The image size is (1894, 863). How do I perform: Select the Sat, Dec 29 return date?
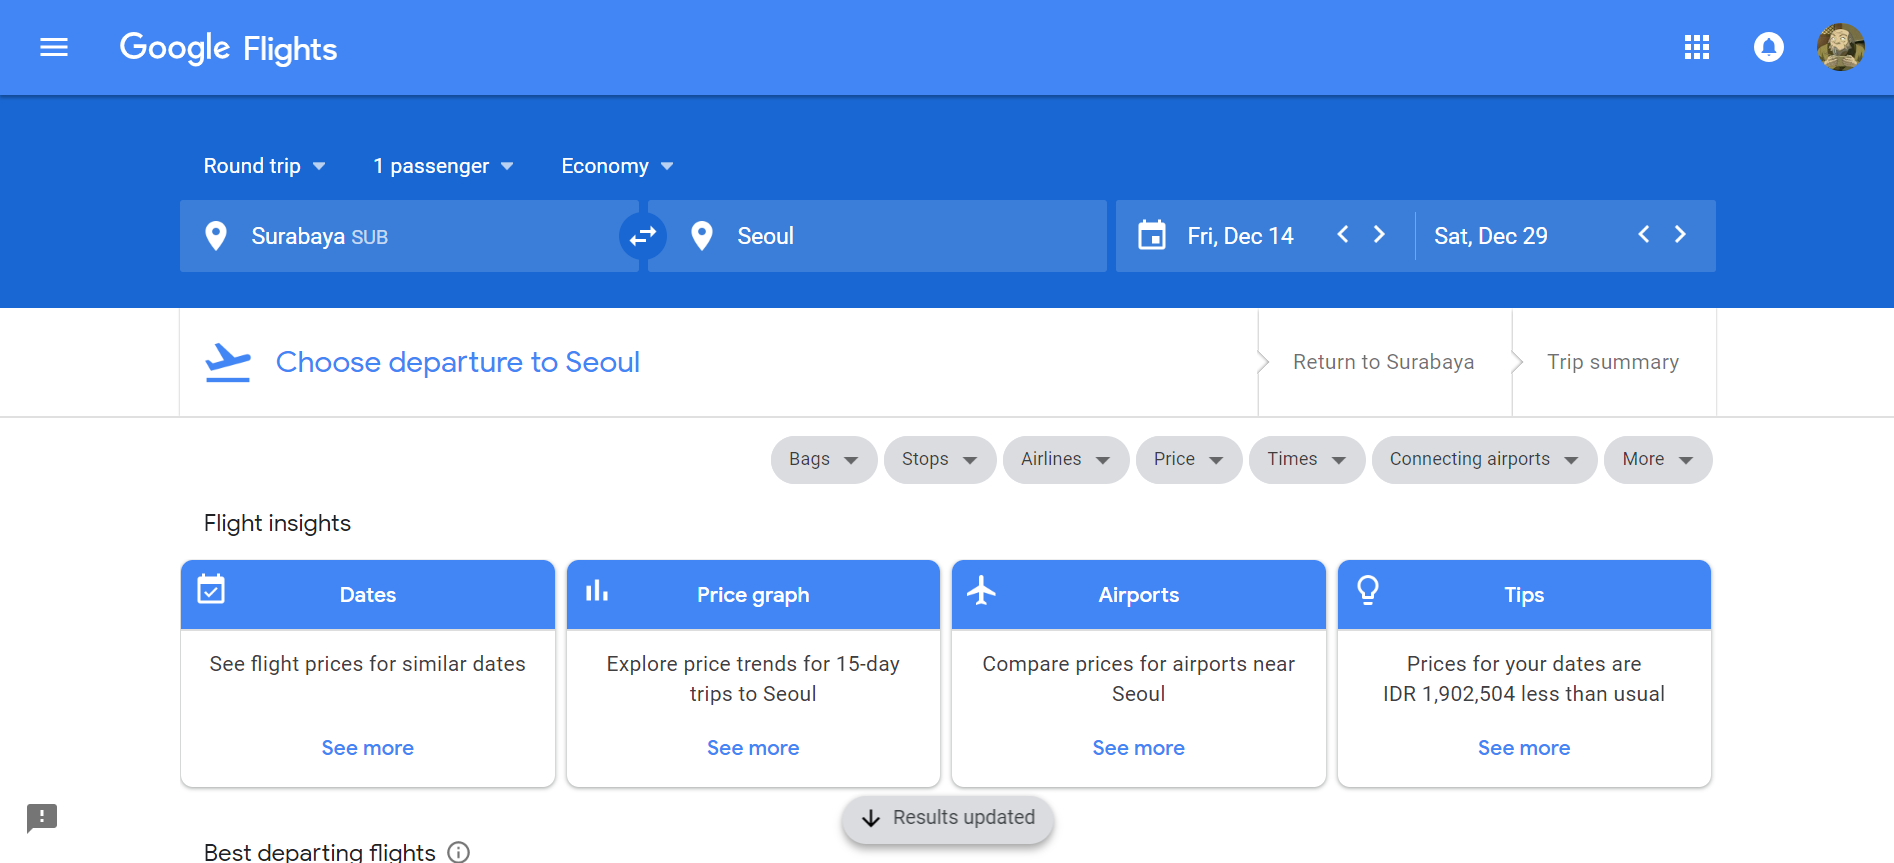pos(1491,236)
